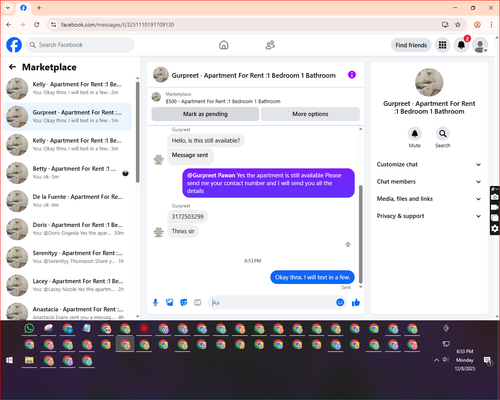Open WhatsApp from the taskbar

point(29,329)
